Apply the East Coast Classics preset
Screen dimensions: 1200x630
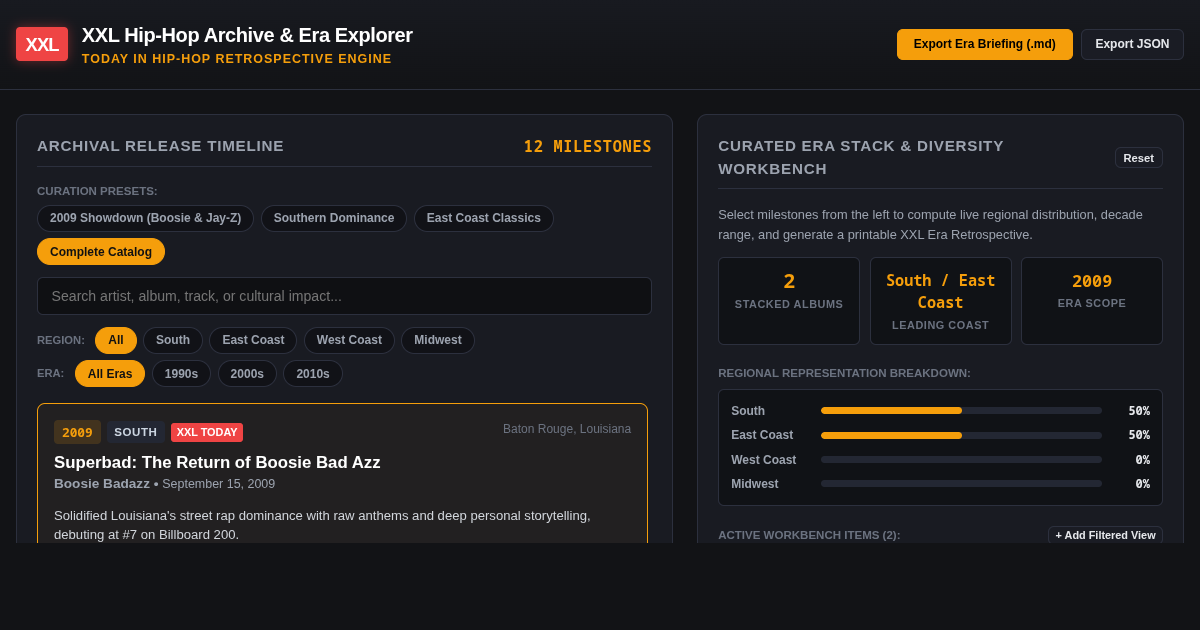tap(484, 218)
